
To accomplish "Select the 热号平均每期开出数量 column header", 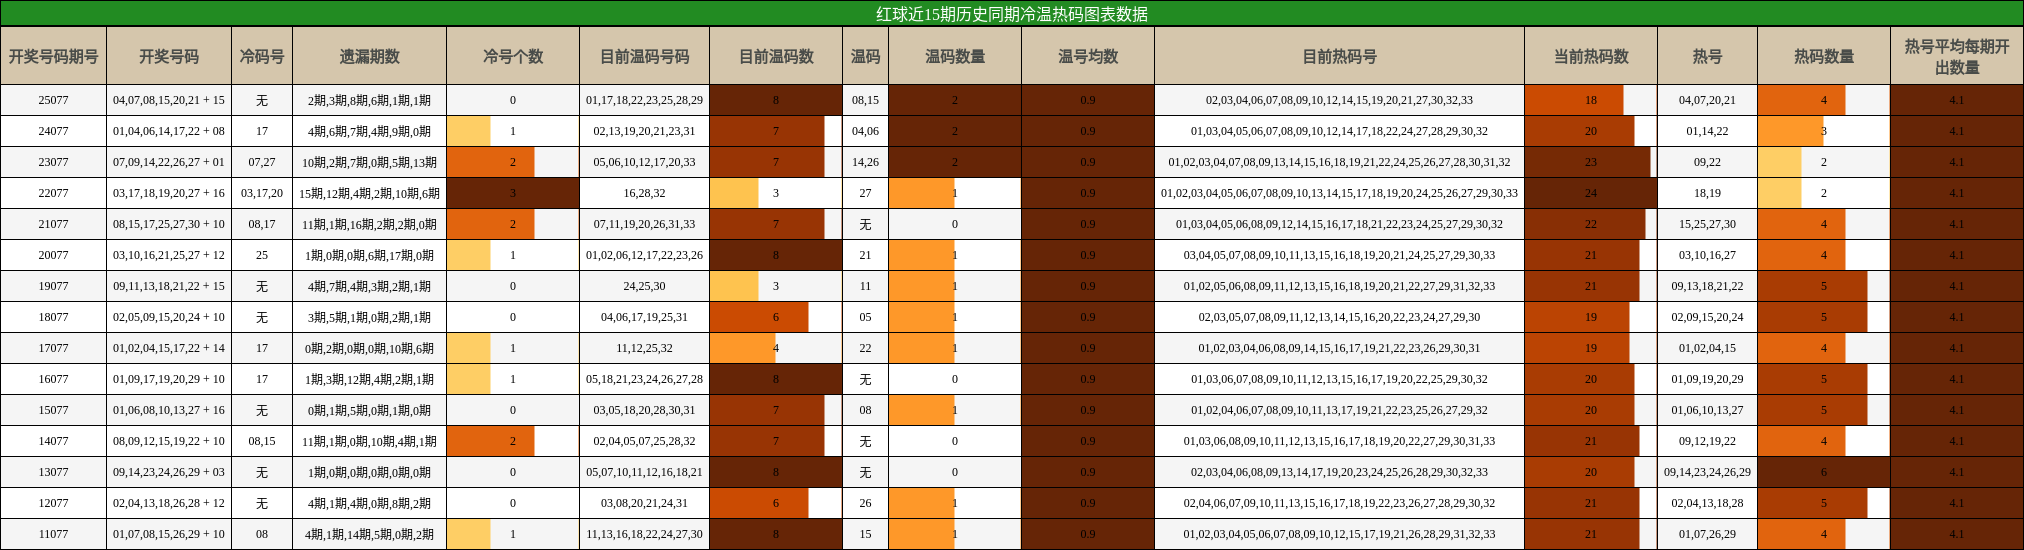I will [x=1957, y=57].
